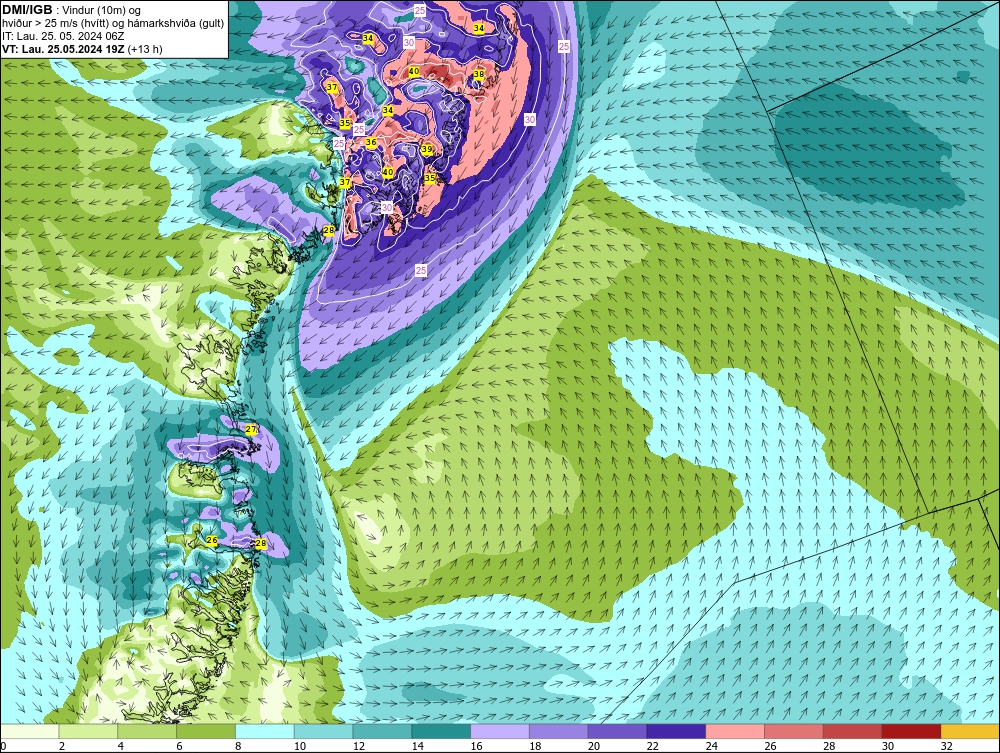Screen dimensions: 1000x753
Task: Select the dark teal swatch between 14 and 16
Action: click(441, 731)
